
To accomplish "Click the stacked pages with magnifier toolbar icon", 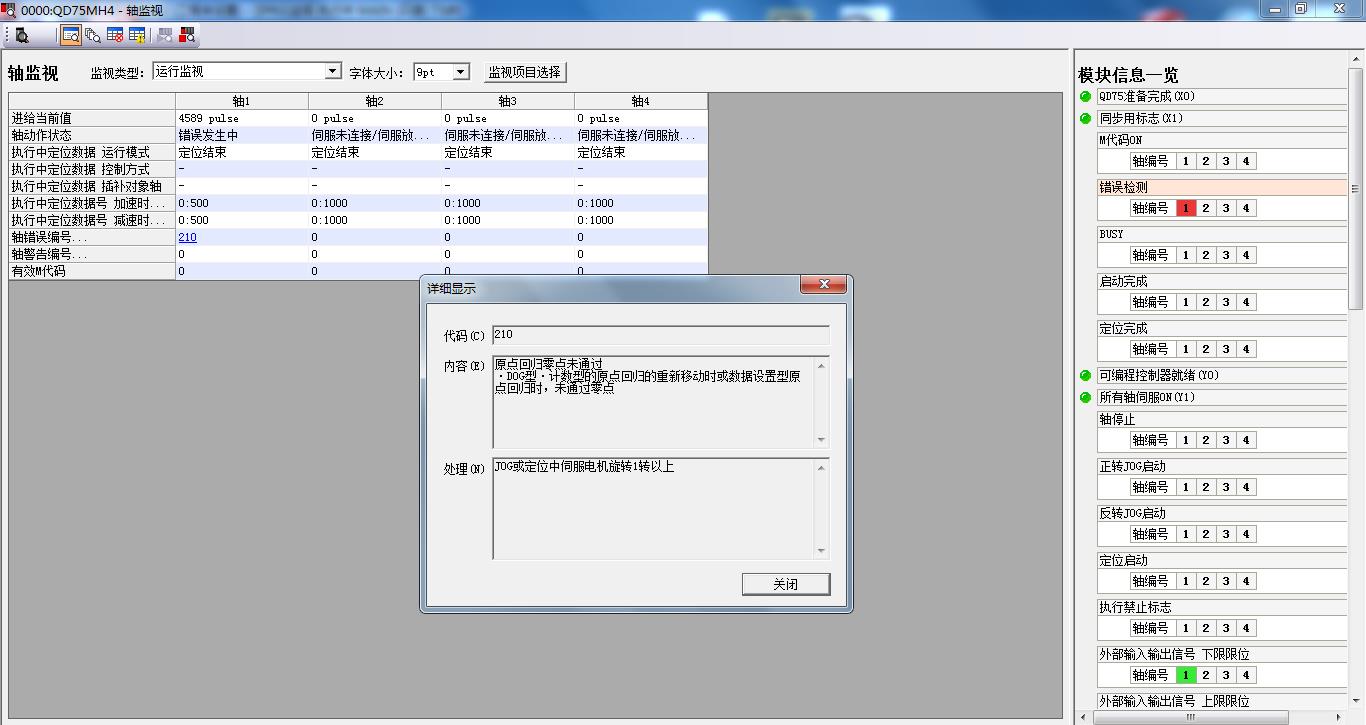I will pos(93,35).
